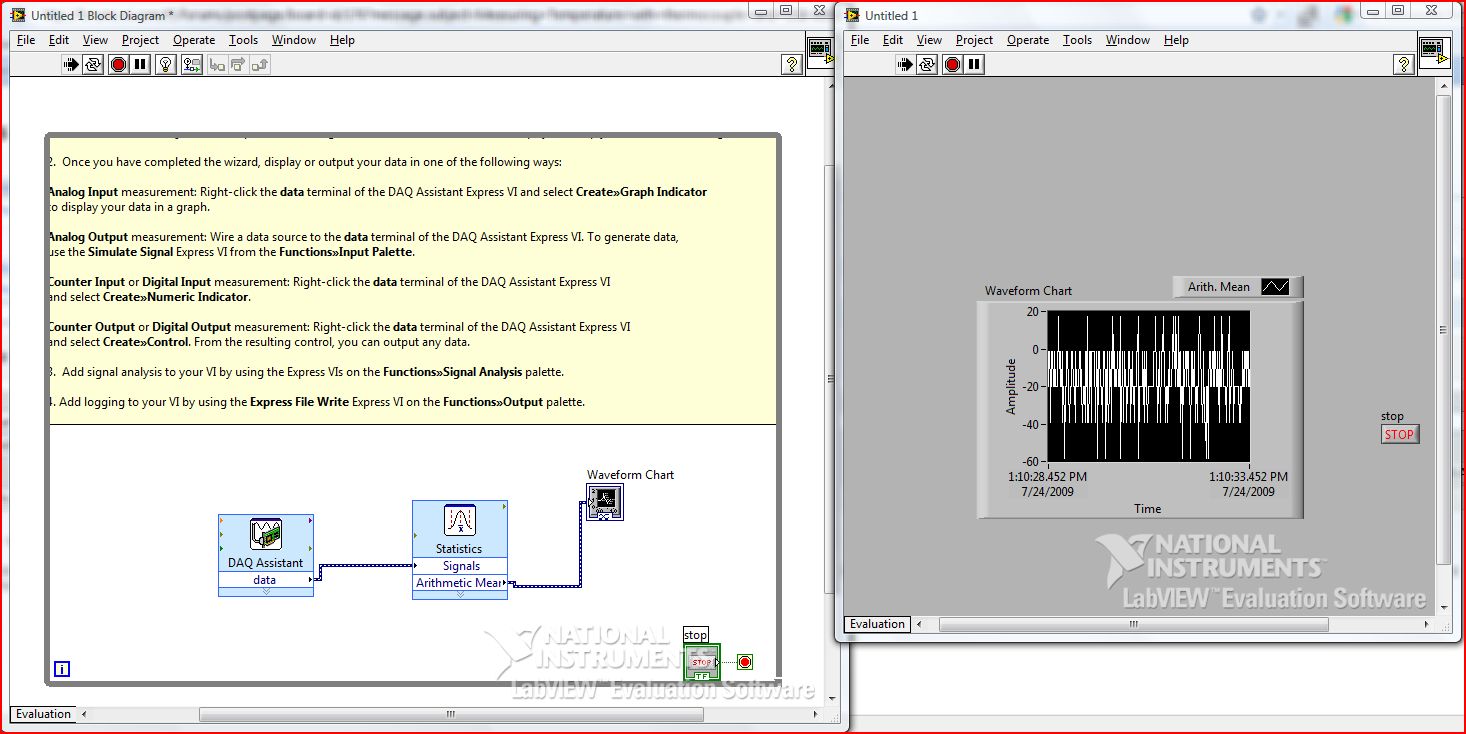The width and height of the screenshot is (1466, 734).
Task: Click Run arrow in front panel toolbar
Action: (x=906, y=65)
